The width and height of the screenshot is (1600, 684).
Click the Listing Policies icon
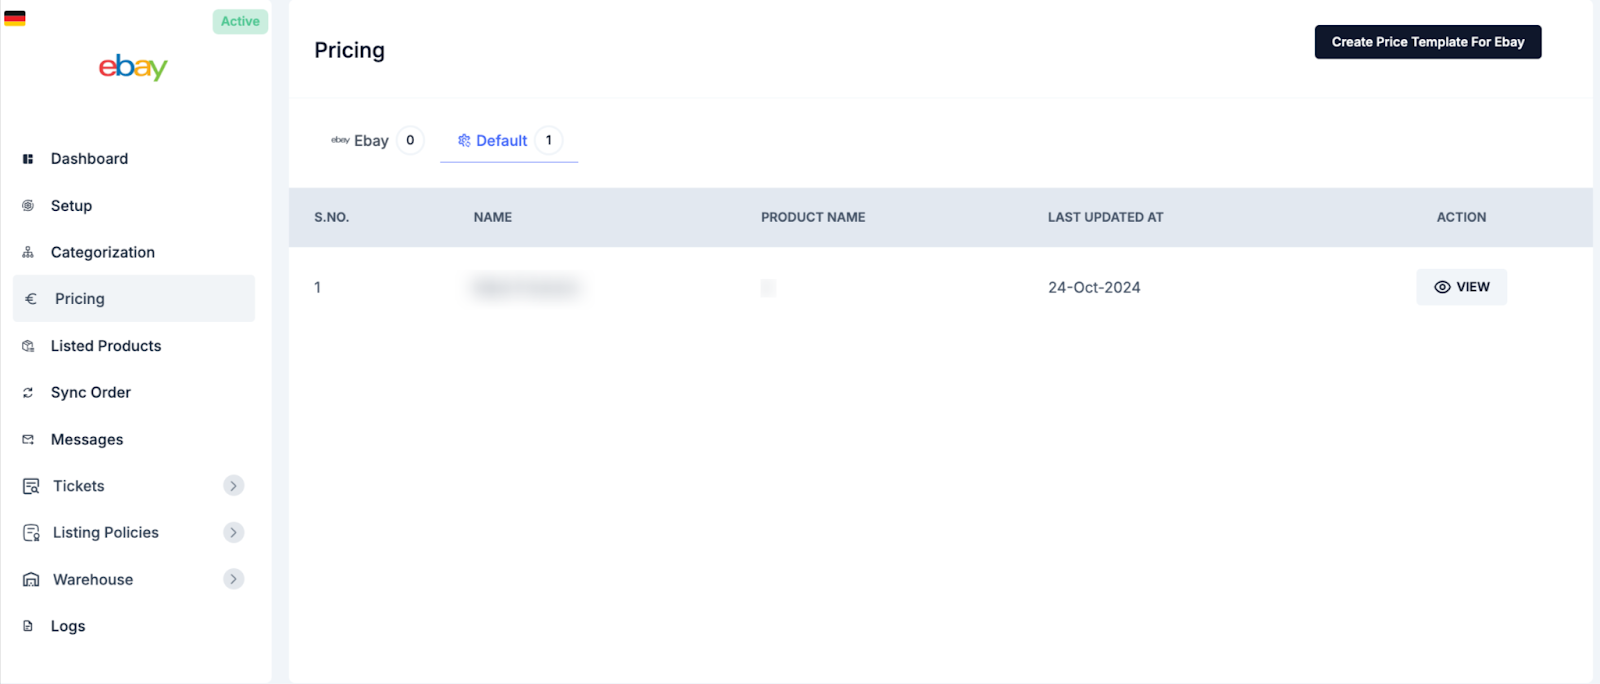coord(31,533)
